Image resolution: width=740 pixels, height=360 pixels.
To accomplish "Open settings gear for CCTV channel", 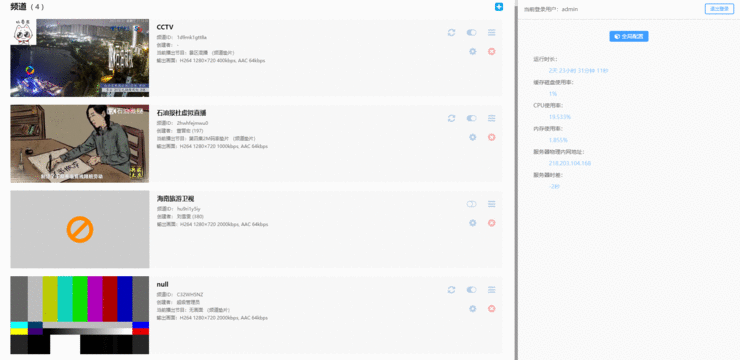I will 472,51.
